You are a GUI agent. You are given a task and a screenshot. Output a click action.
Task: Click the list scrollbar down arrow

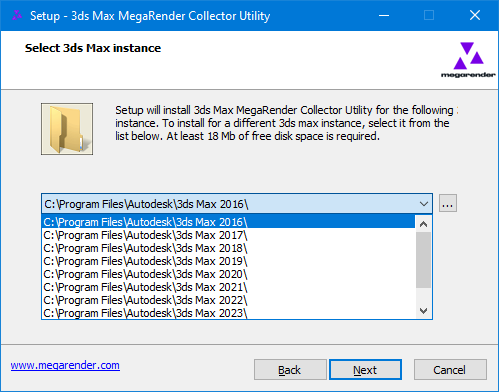point(423,311)
